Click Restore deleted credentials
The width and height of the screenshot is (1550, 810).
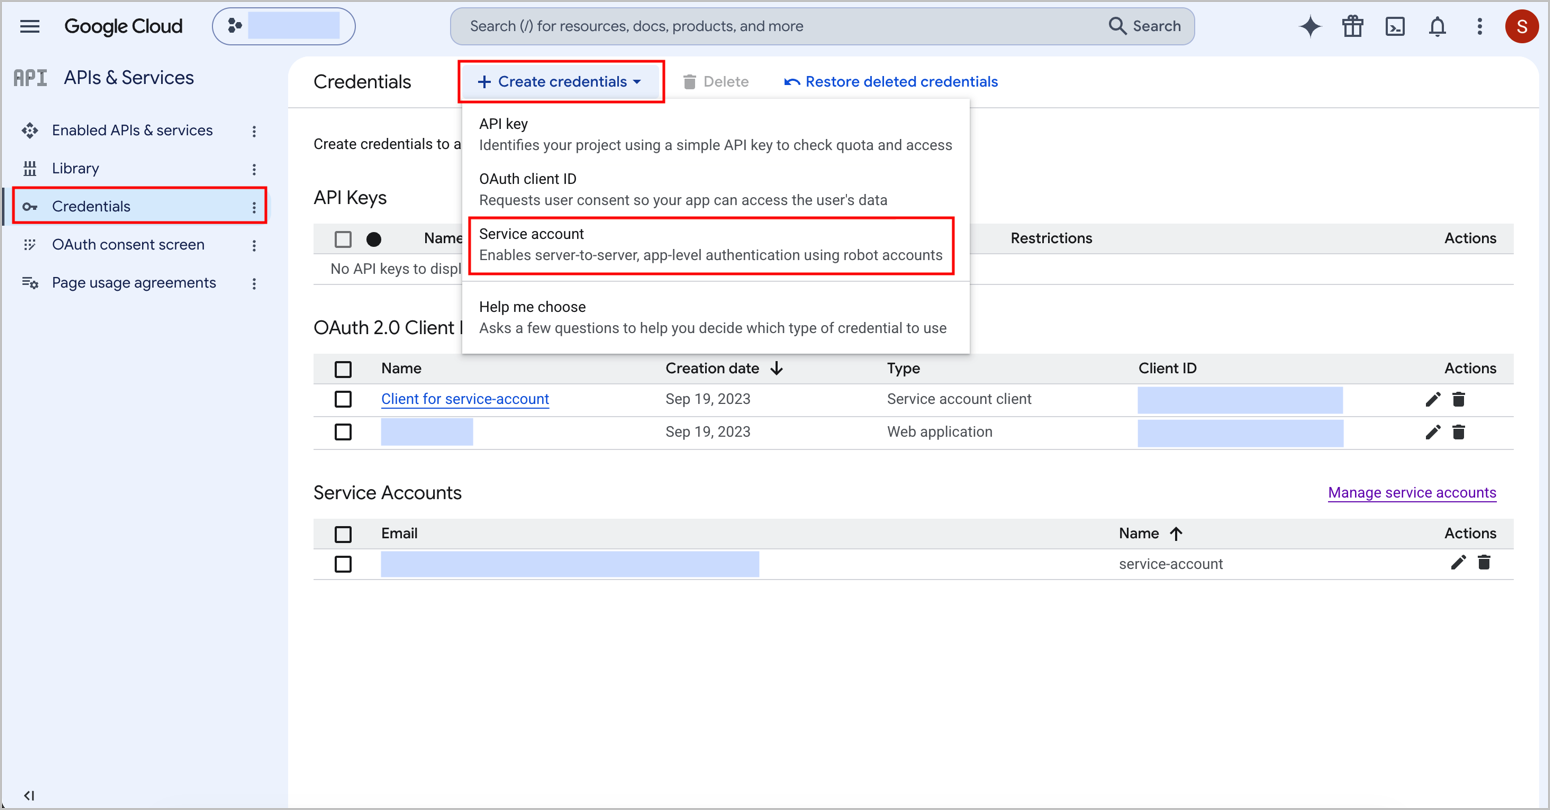(890, 82)
